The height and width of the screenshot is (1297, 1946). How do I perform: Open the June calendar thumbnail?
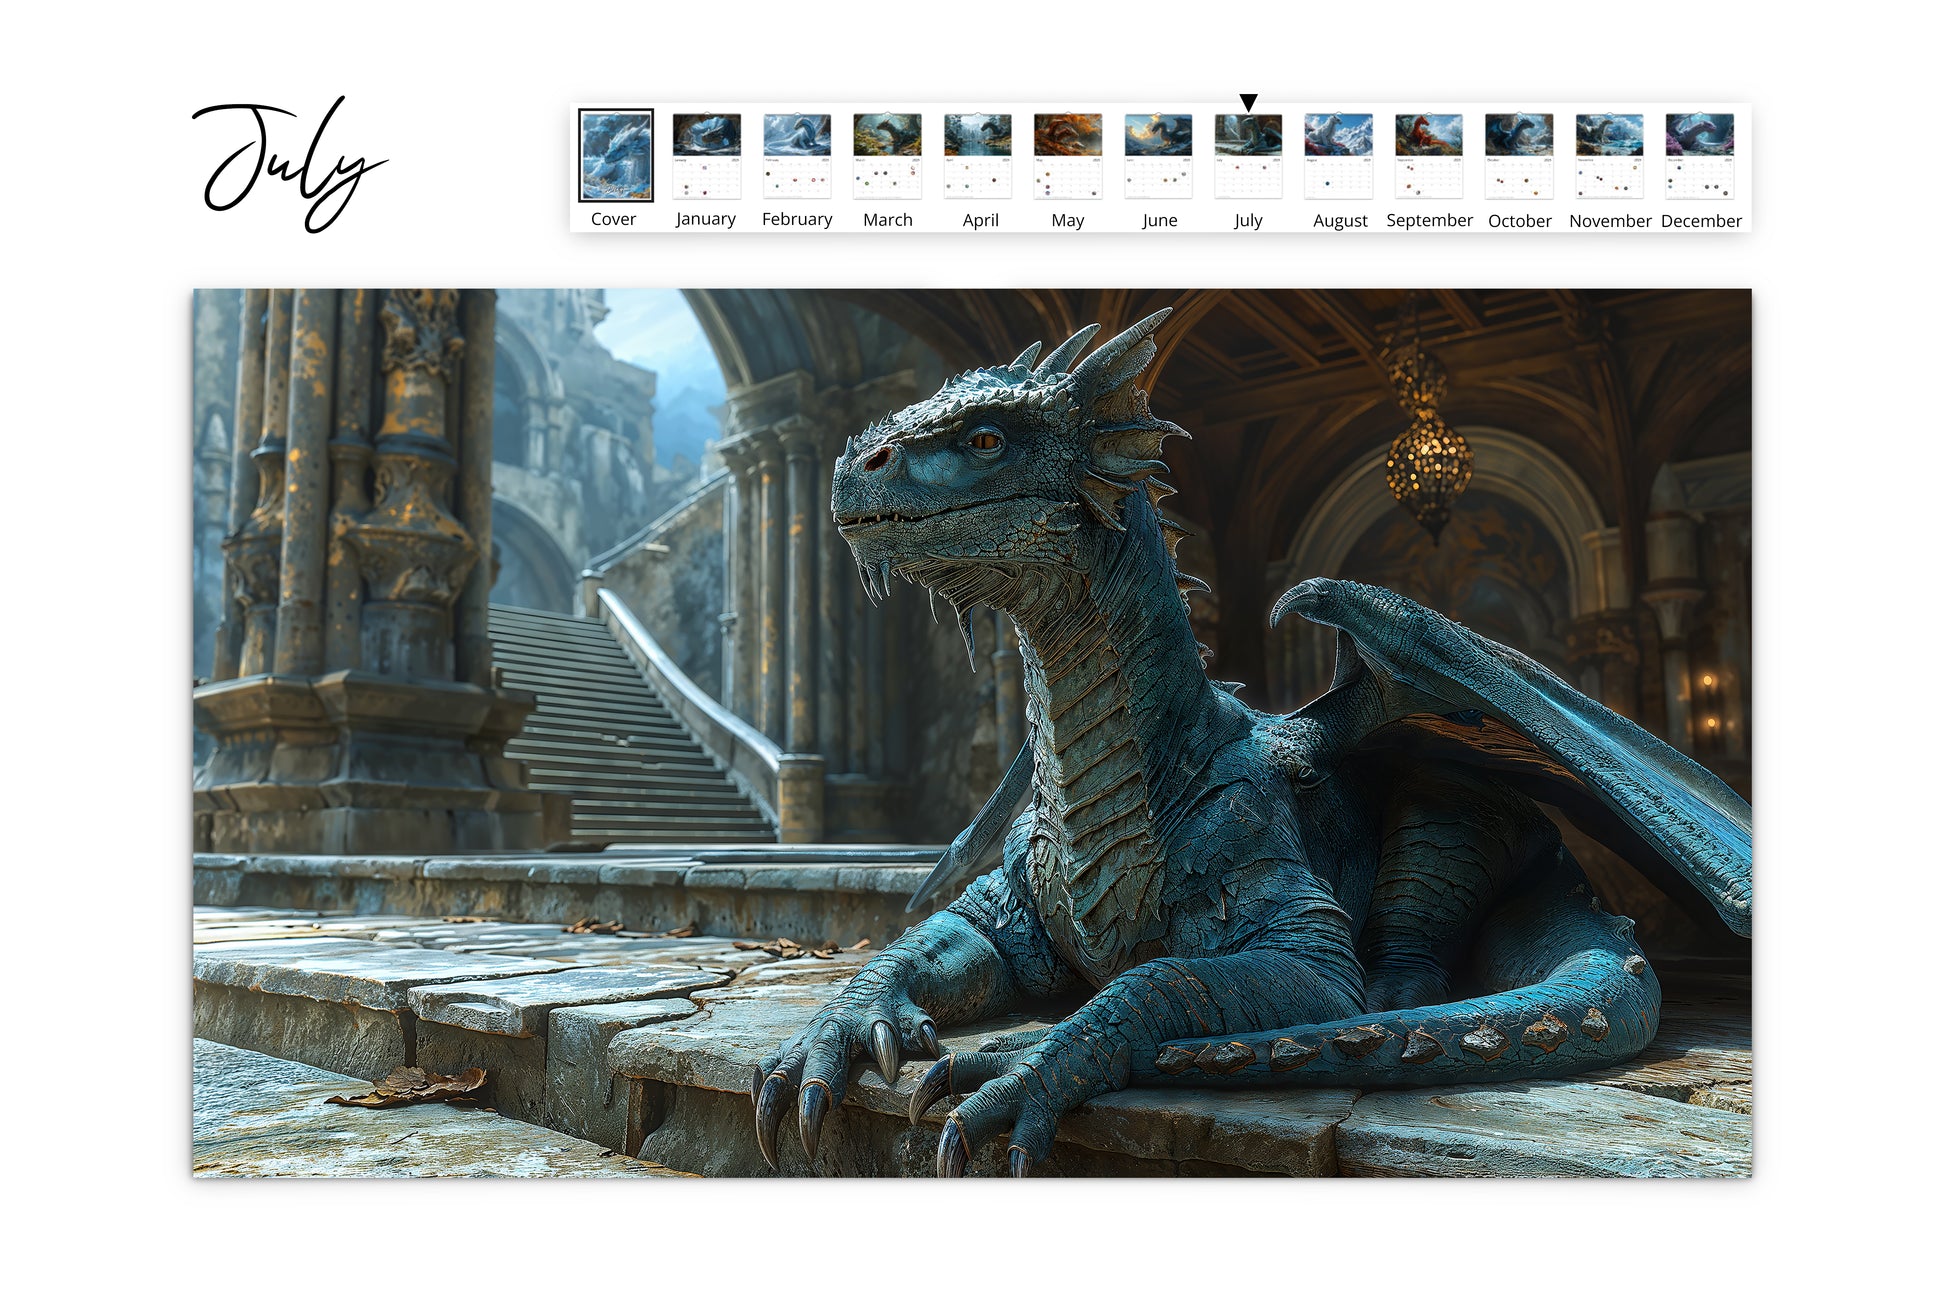[1158, 156]
